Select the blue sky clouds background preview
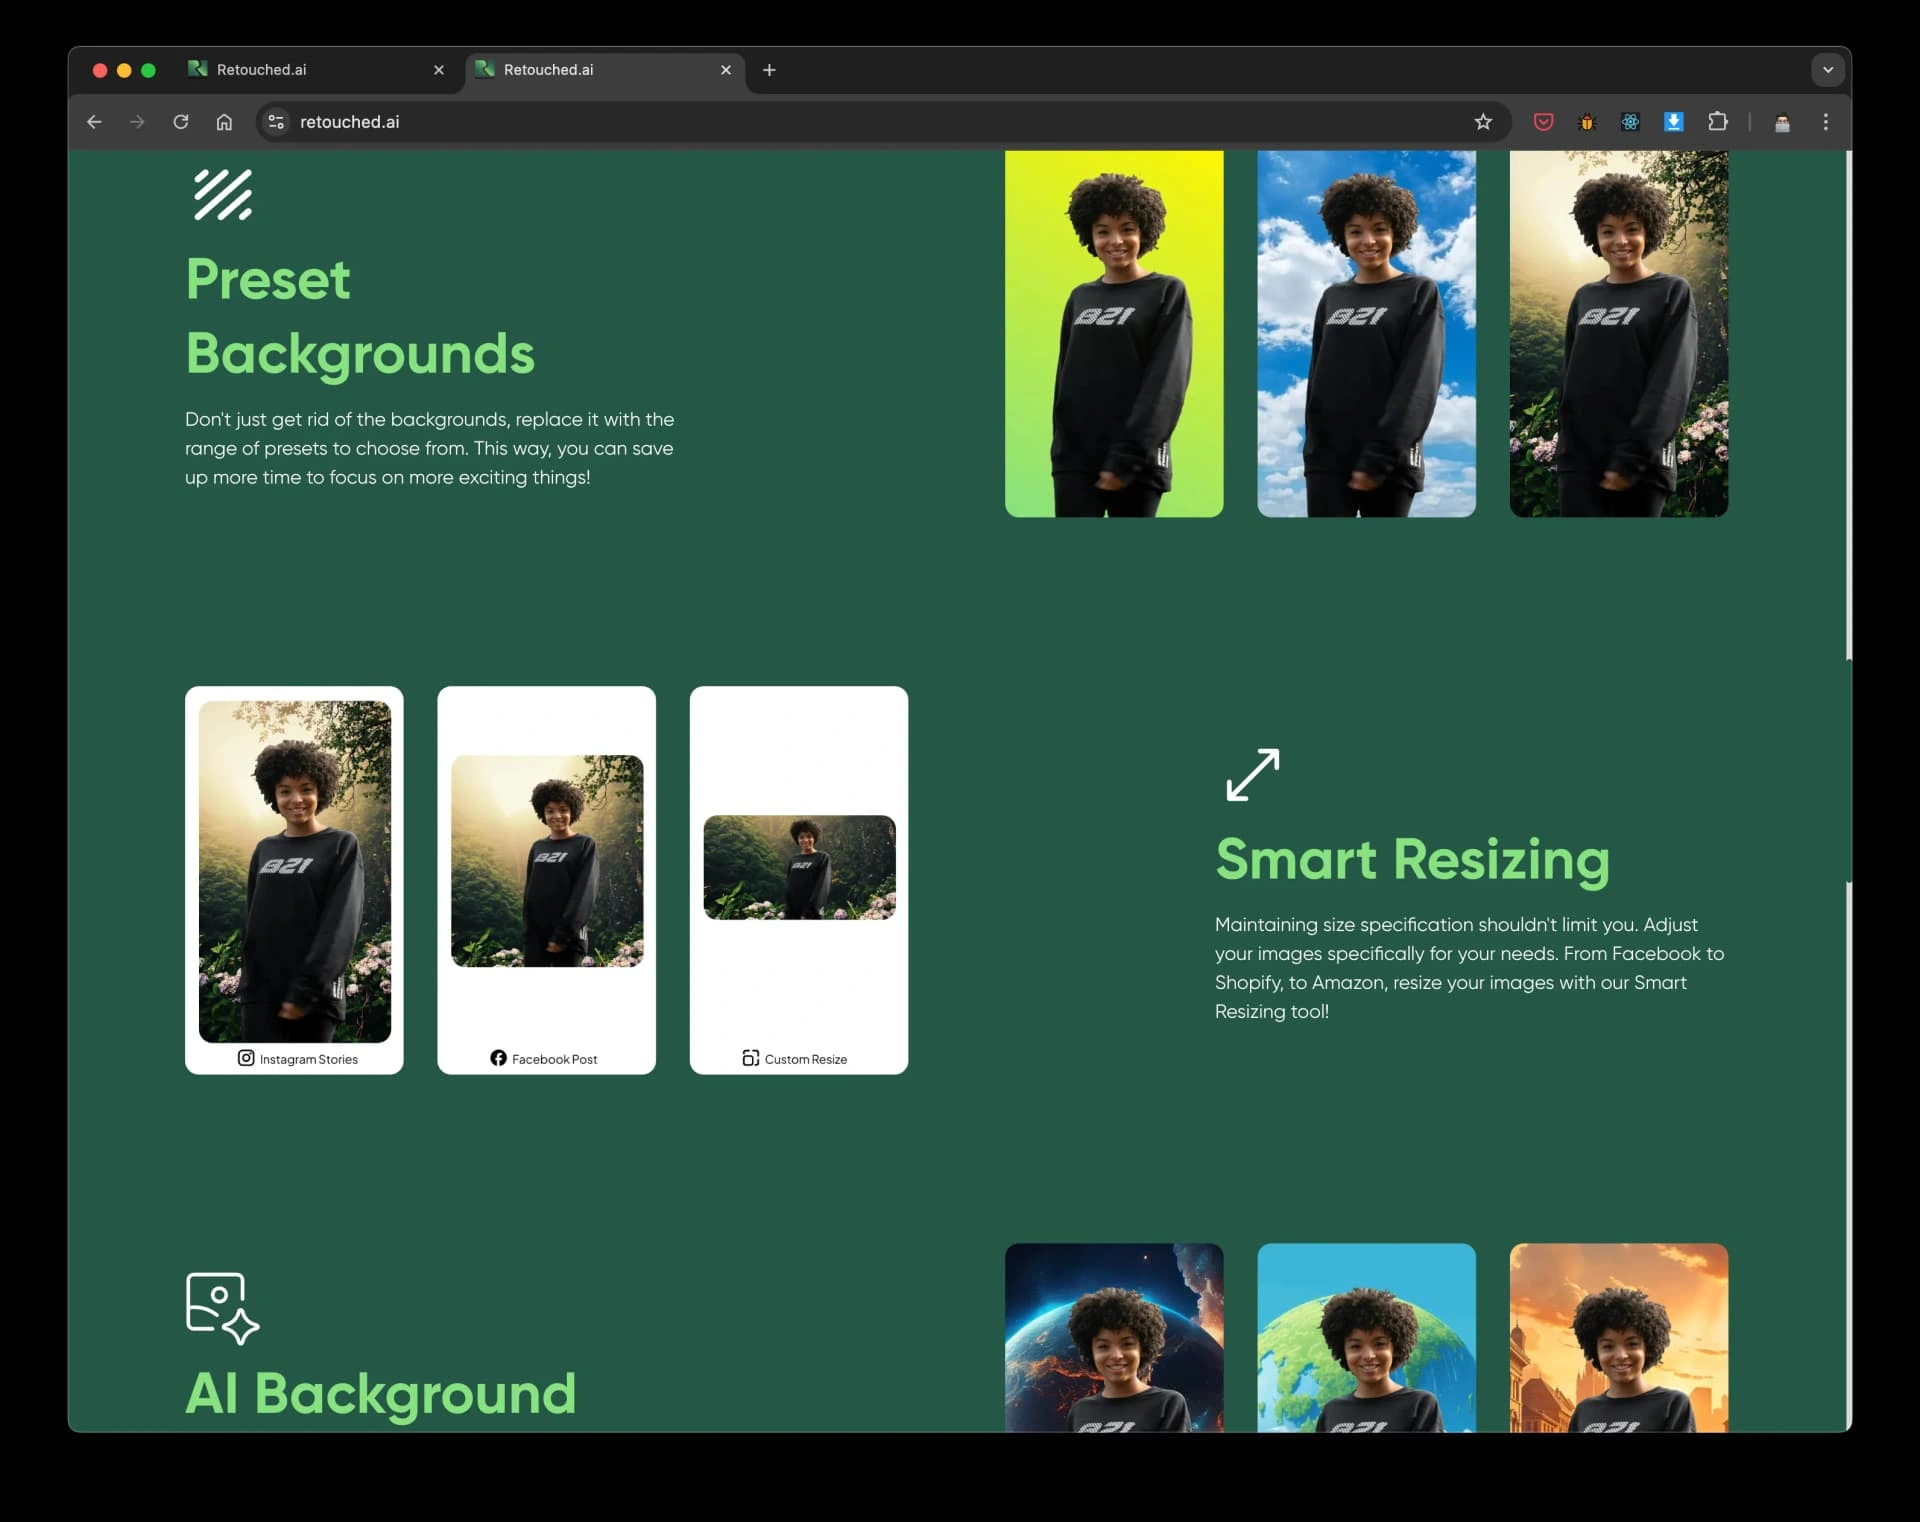The width and height of the screenshot is (1920, 1522). pos(1366,334)
